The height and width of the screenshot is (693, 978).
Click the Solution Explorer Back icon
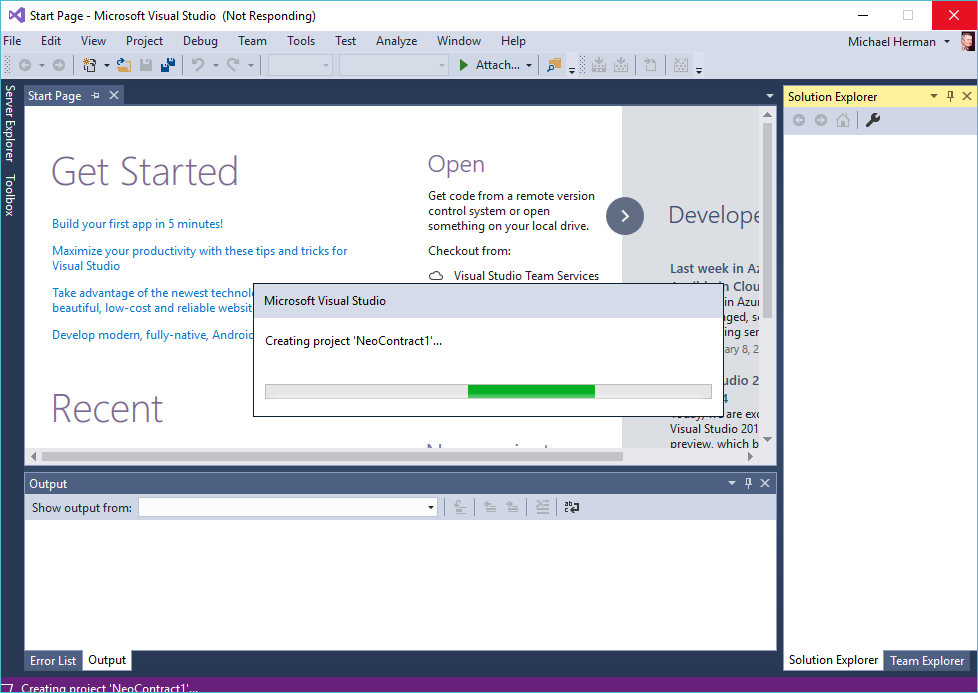[799, 120]
